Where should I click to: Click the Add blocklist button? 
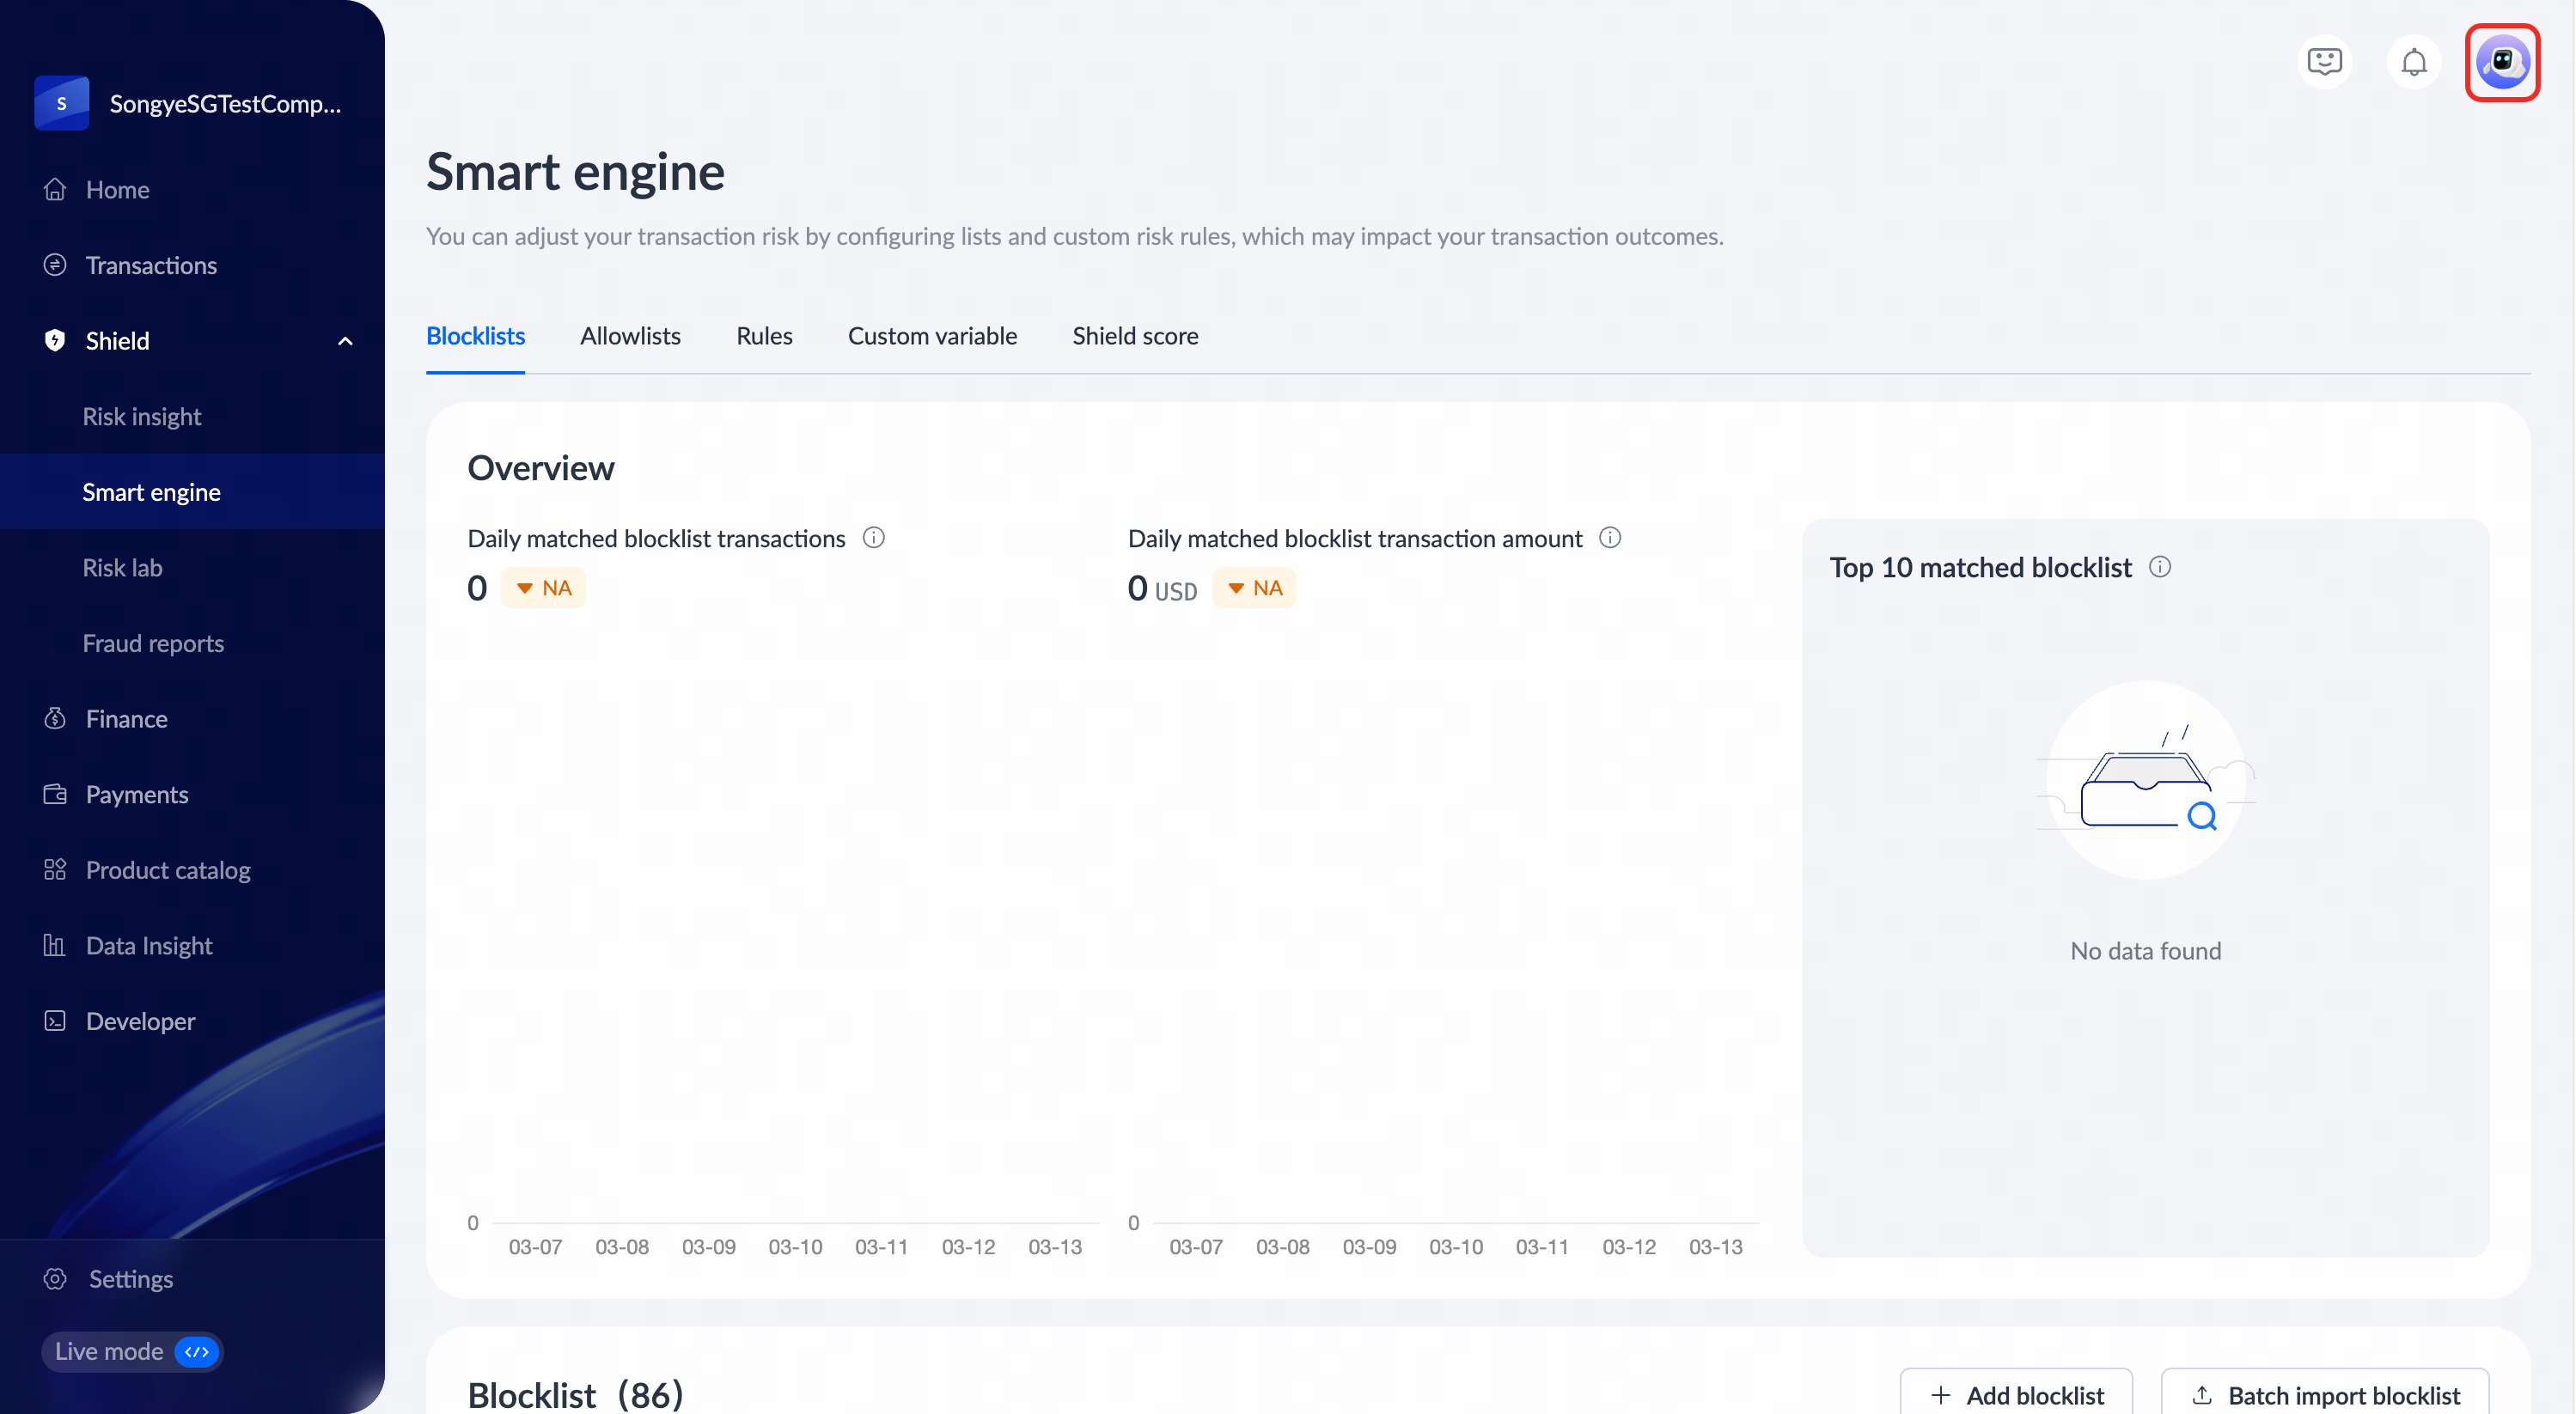pos(2016,1394)
